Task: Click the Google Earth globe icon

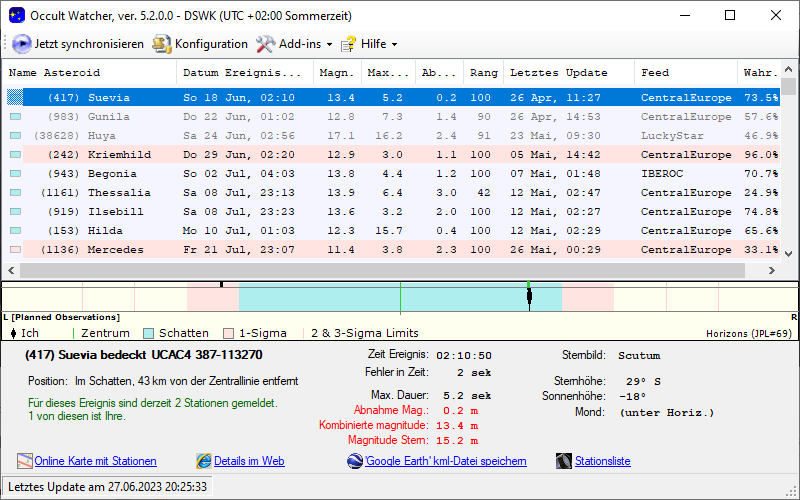Action: click(355, 461)
